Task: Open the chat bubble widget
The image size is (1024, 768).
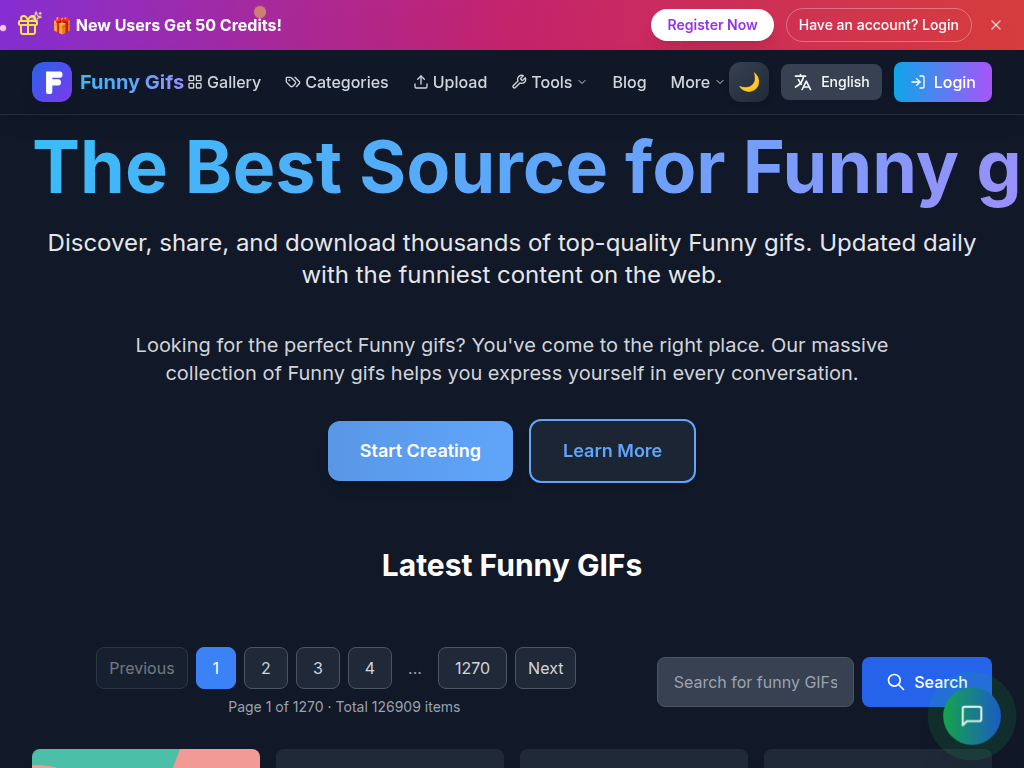Action: coord(971,716)
